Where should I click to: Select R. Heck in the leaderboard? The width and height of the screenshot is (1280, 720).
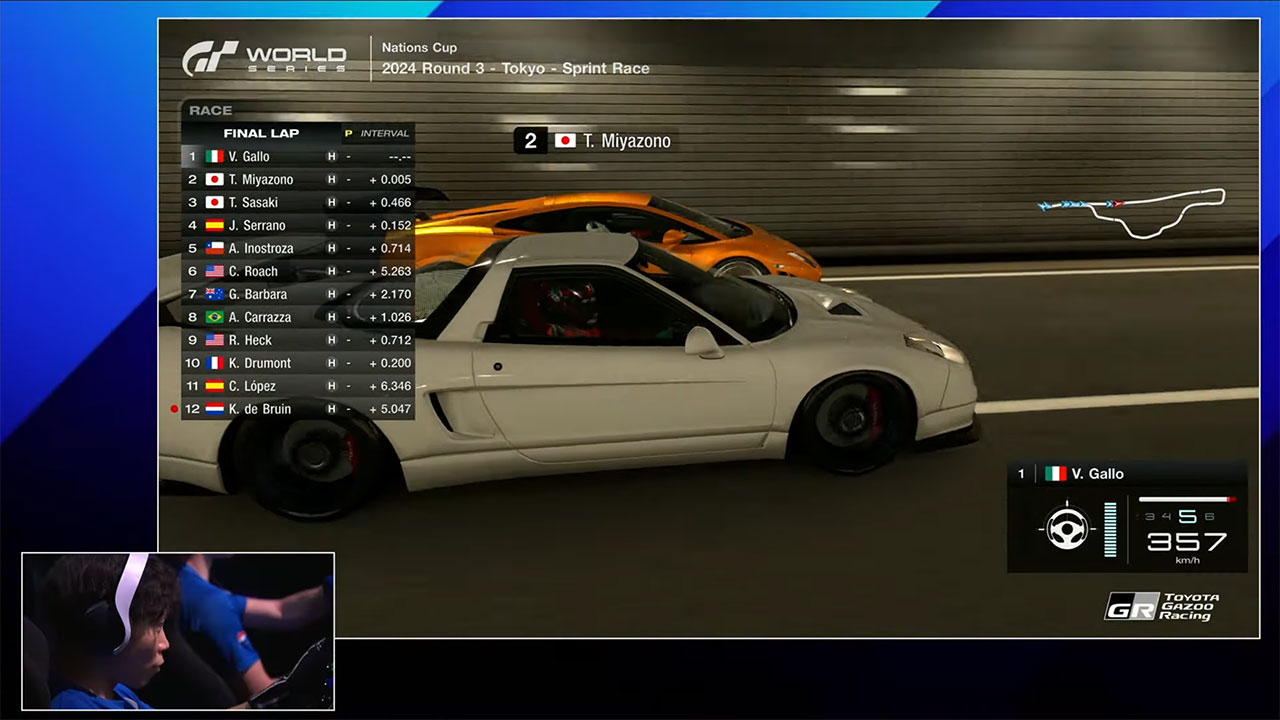coord(251,341)
